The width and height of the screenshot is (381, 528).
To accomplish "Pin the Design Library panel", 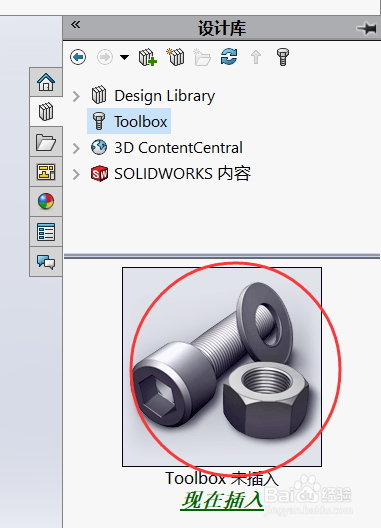I will (x=367, y=28).
